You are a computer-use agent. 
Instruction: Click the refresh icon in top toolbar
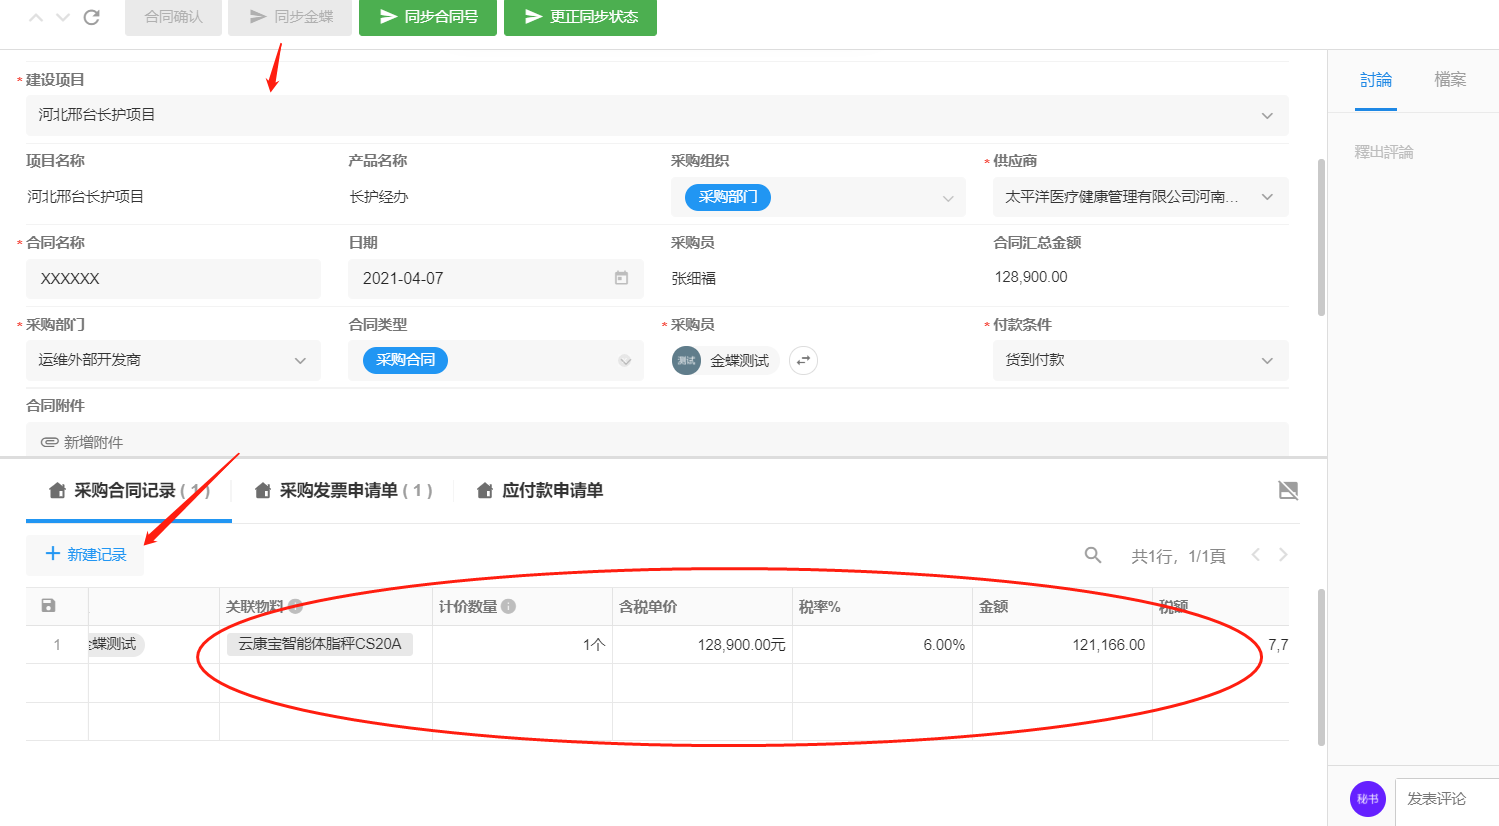point(92,17)
